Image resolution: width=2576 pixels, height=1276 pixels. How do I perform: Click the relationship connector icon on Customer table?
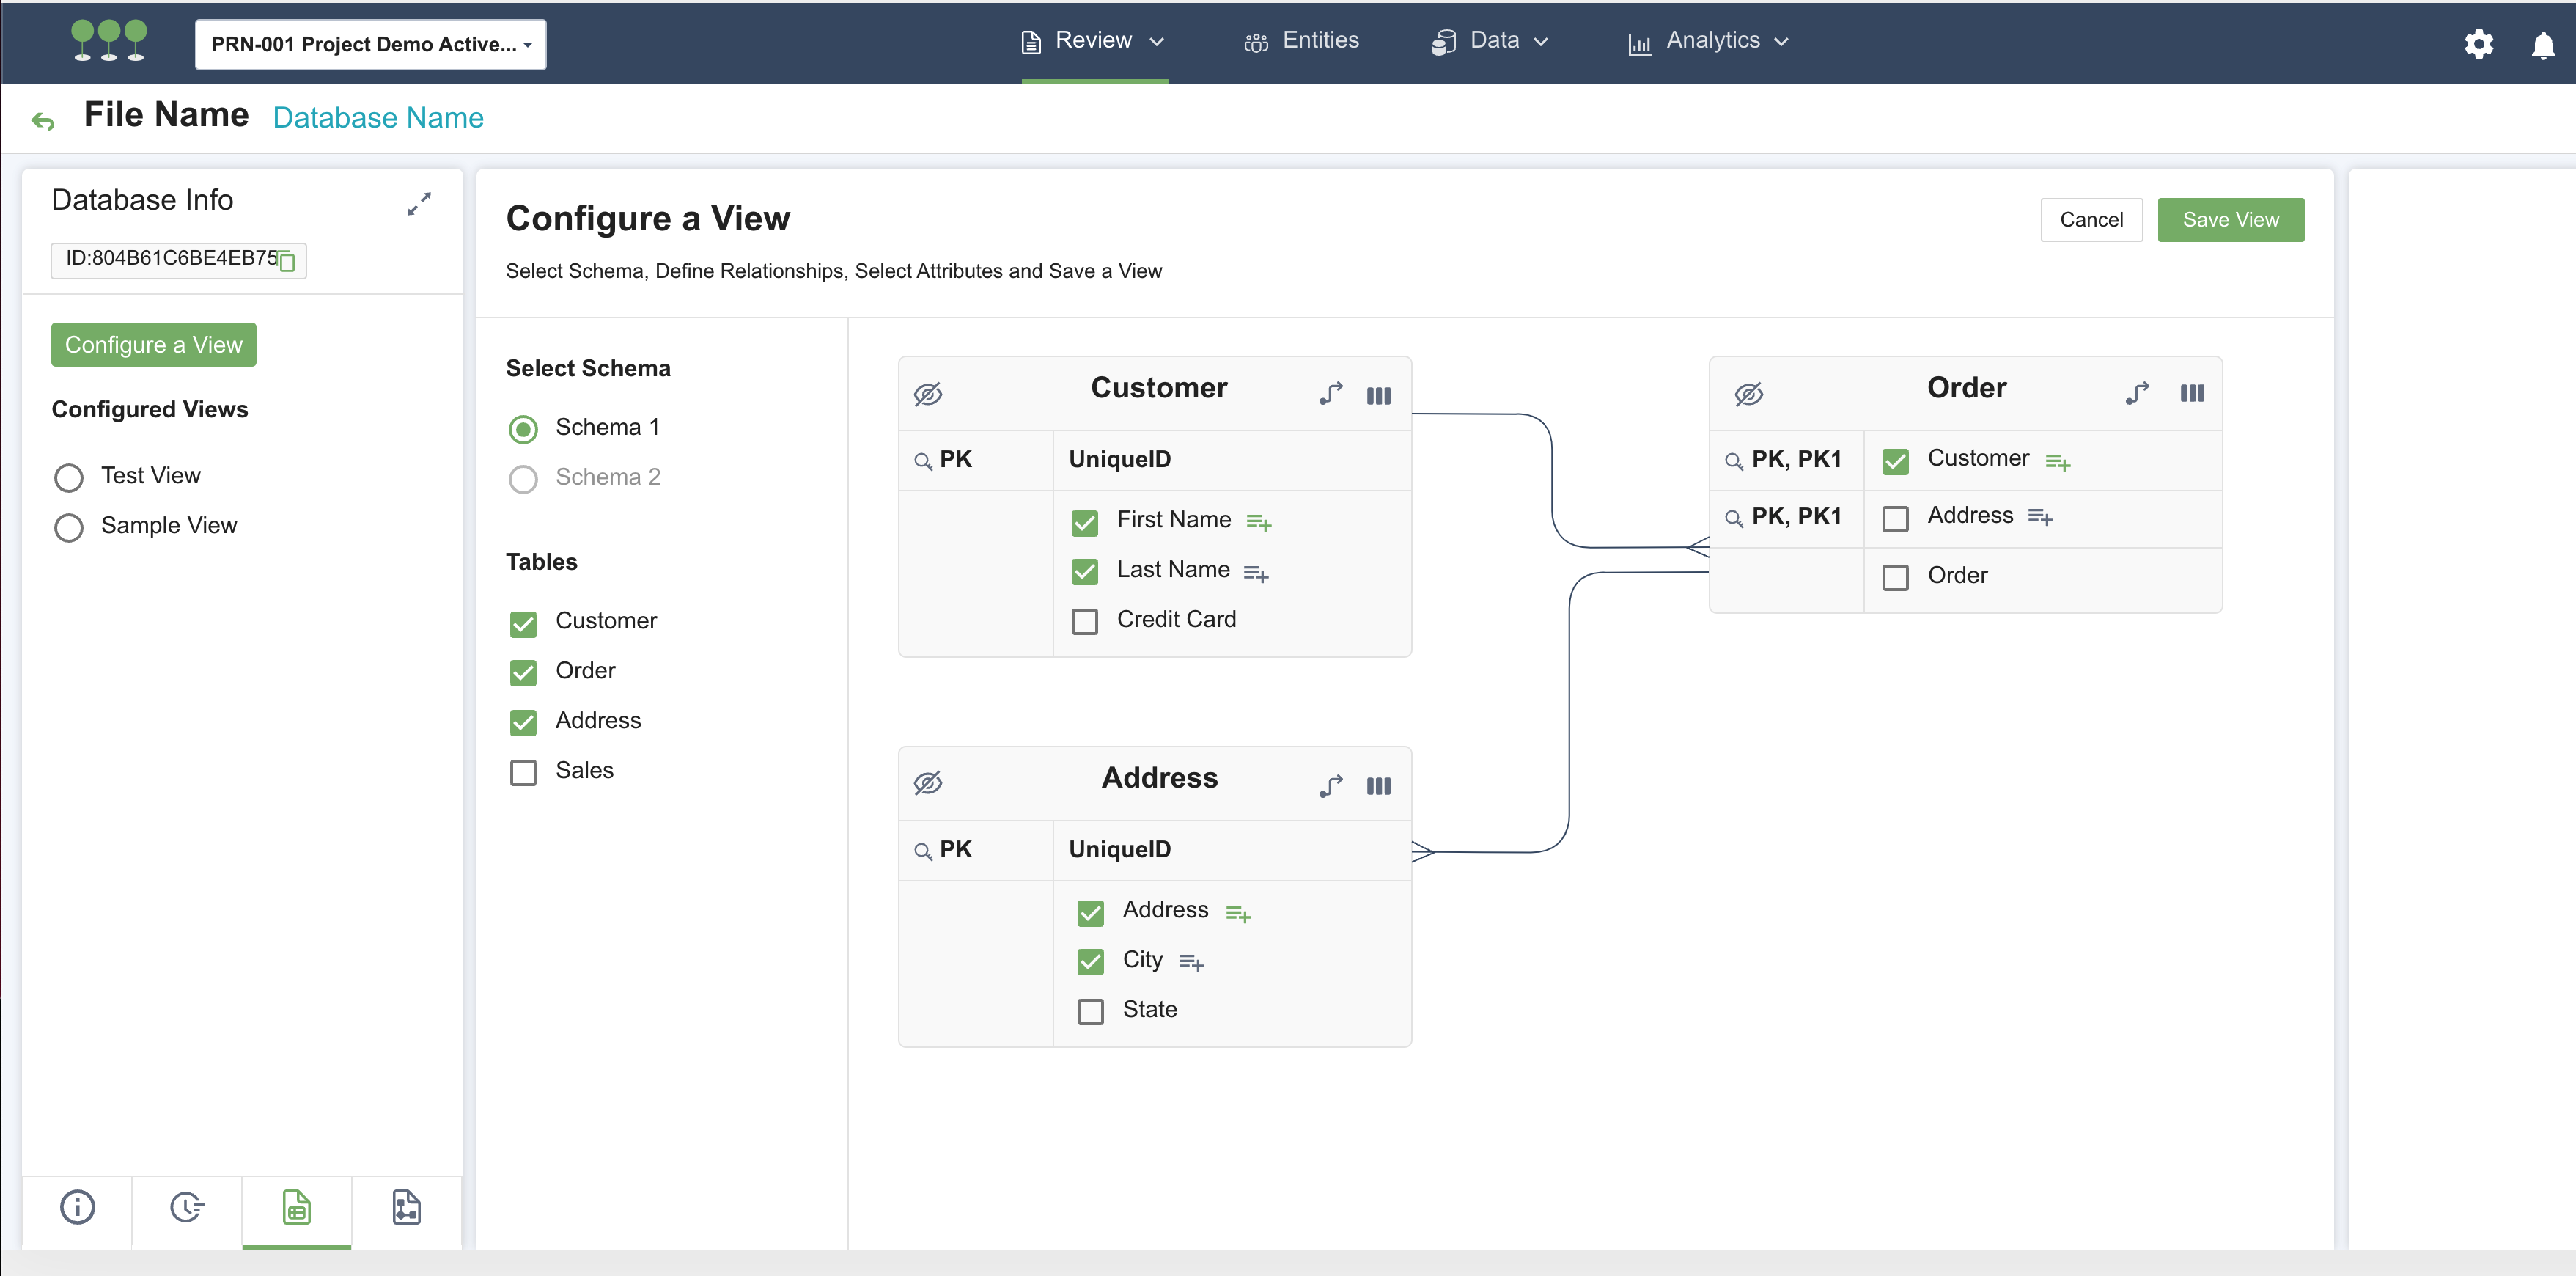[x=1330, y=394]
